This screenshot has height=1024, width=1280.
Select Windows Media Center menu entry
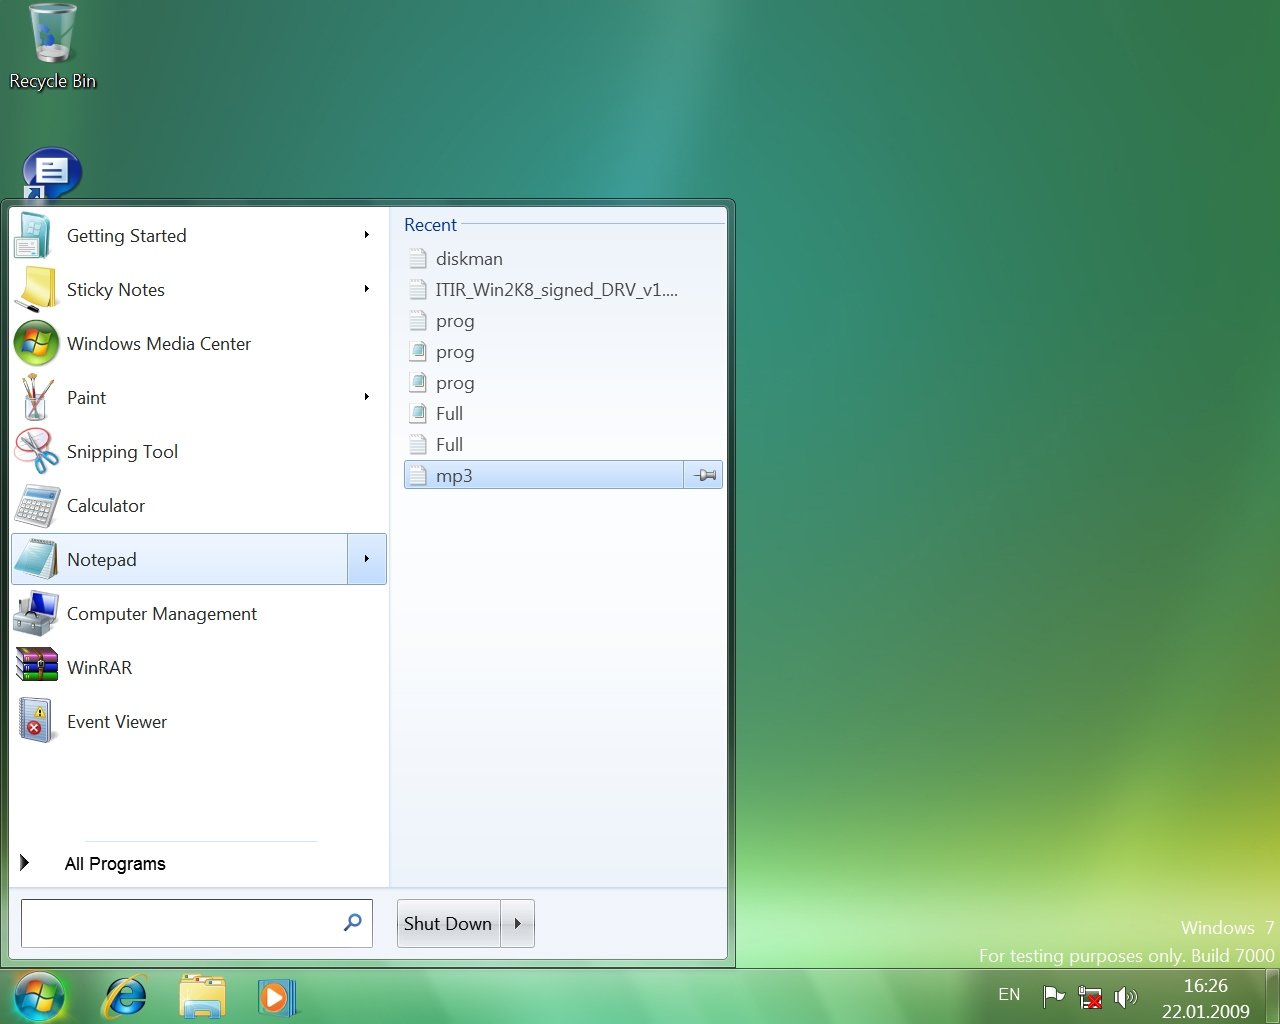click(198, 344)
